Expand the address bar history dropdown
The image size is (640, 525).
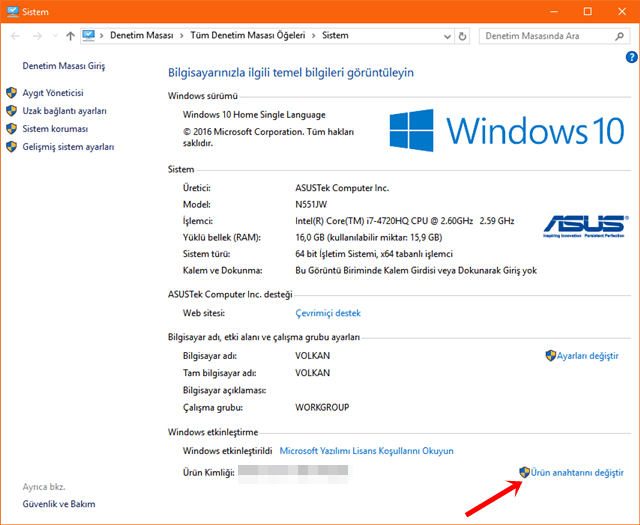[447, 36]
